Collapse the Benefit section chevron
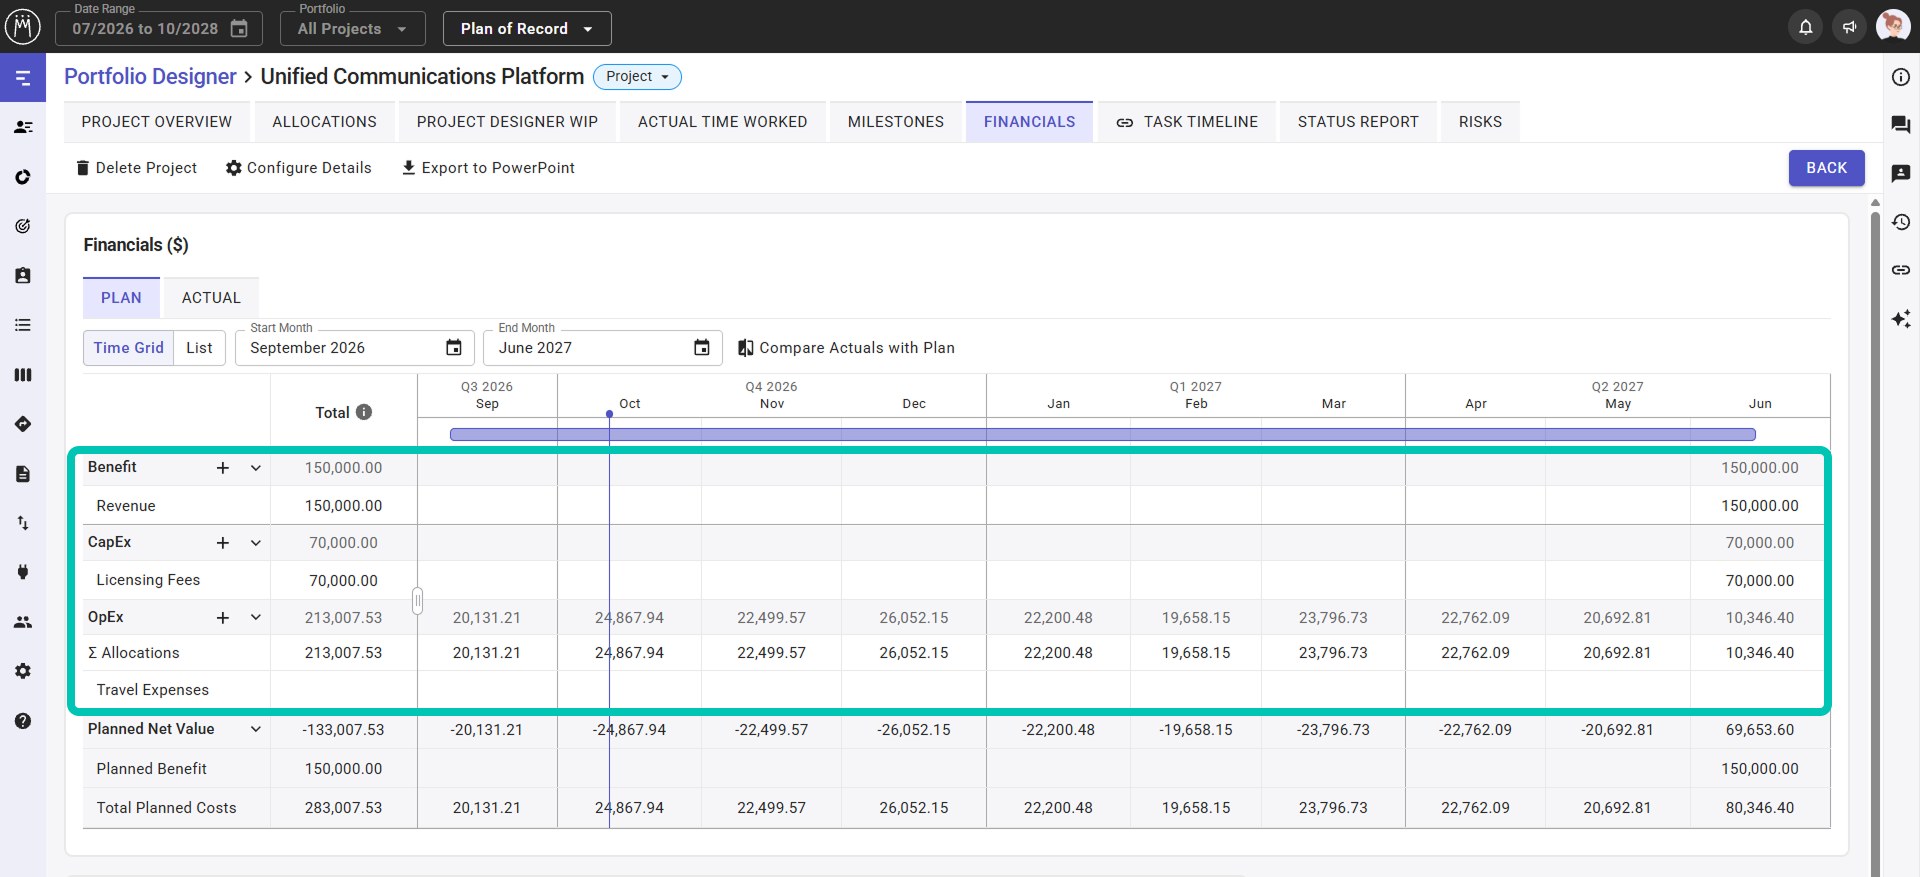The height and width of the screenshot is (877, 1920). pos(256,468)
